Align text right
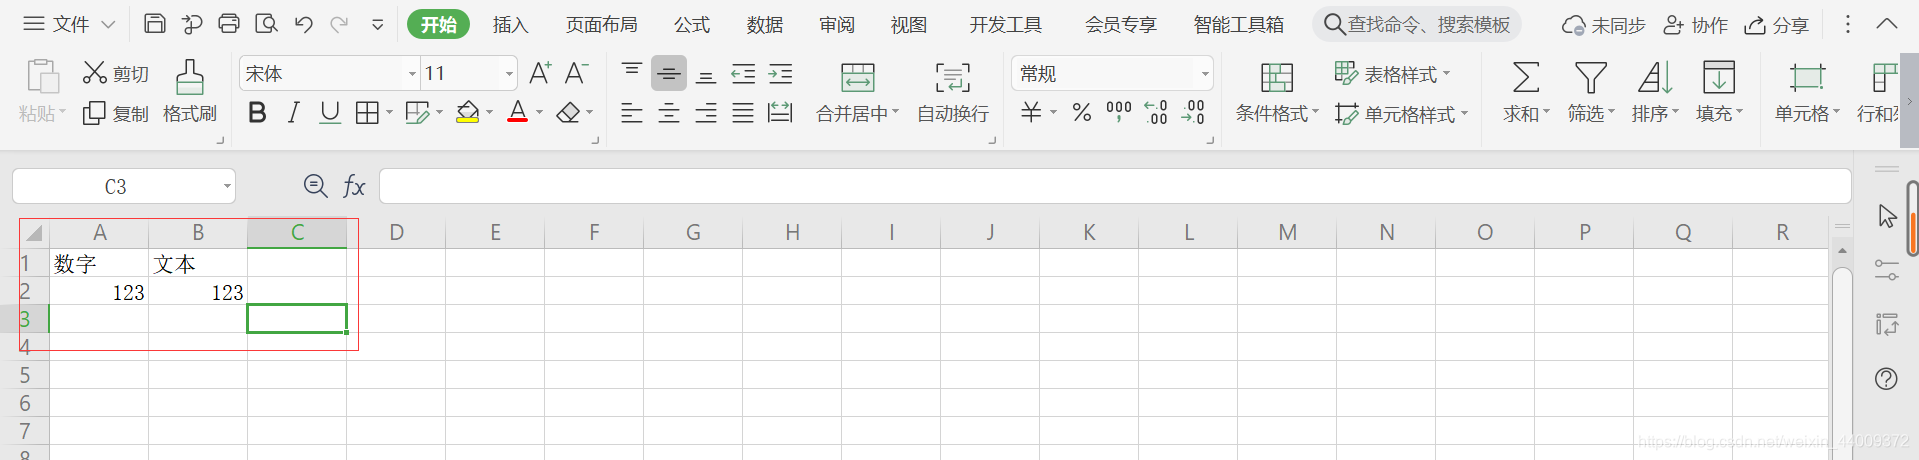Screen dimensions: 1919x460 (x=706, y=113)
